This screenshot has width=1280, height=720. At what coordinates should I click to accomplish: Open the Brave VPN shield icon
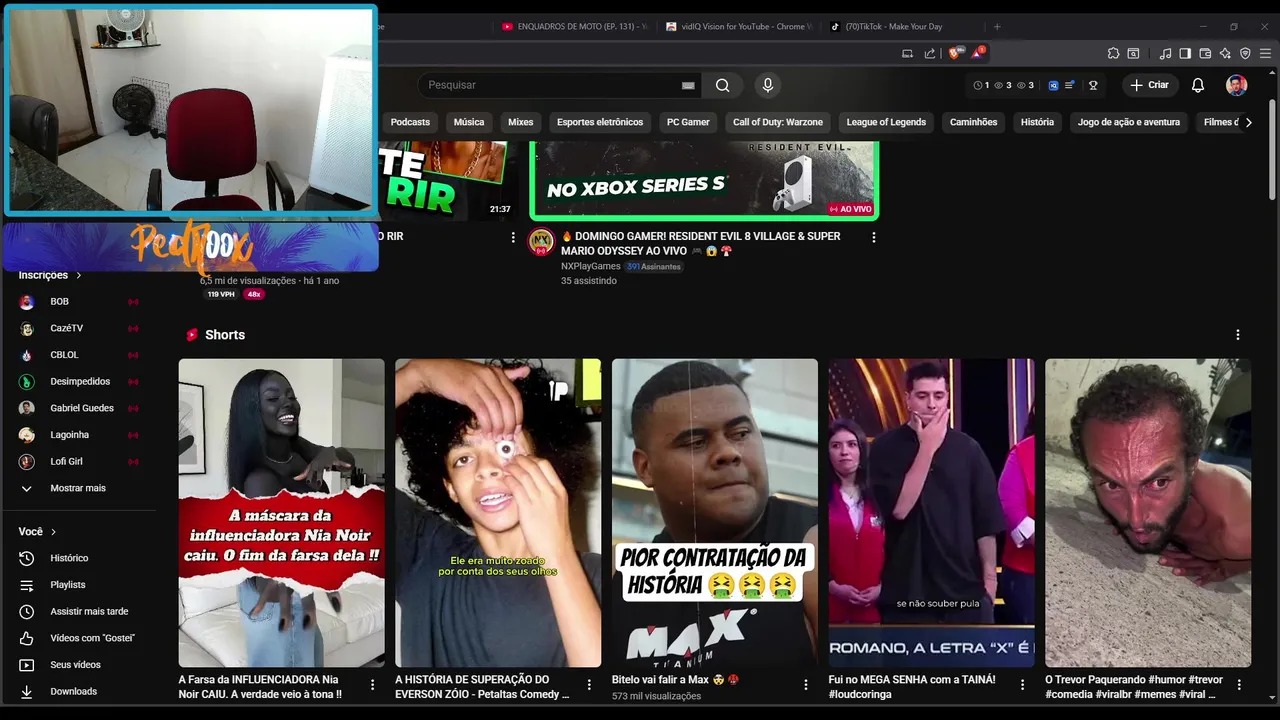coord(1245,53)
